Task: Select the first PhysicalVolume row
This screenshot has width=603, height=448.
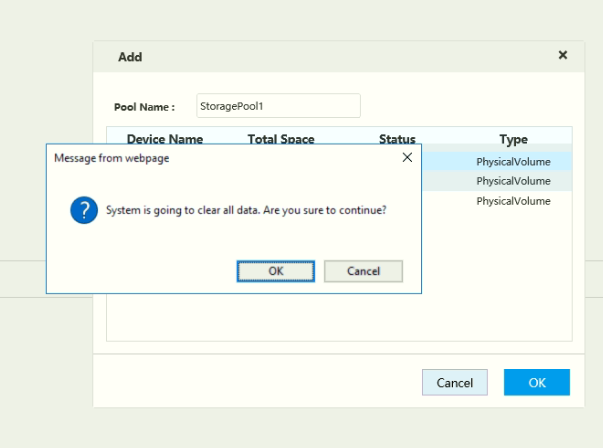Action: 513,161
